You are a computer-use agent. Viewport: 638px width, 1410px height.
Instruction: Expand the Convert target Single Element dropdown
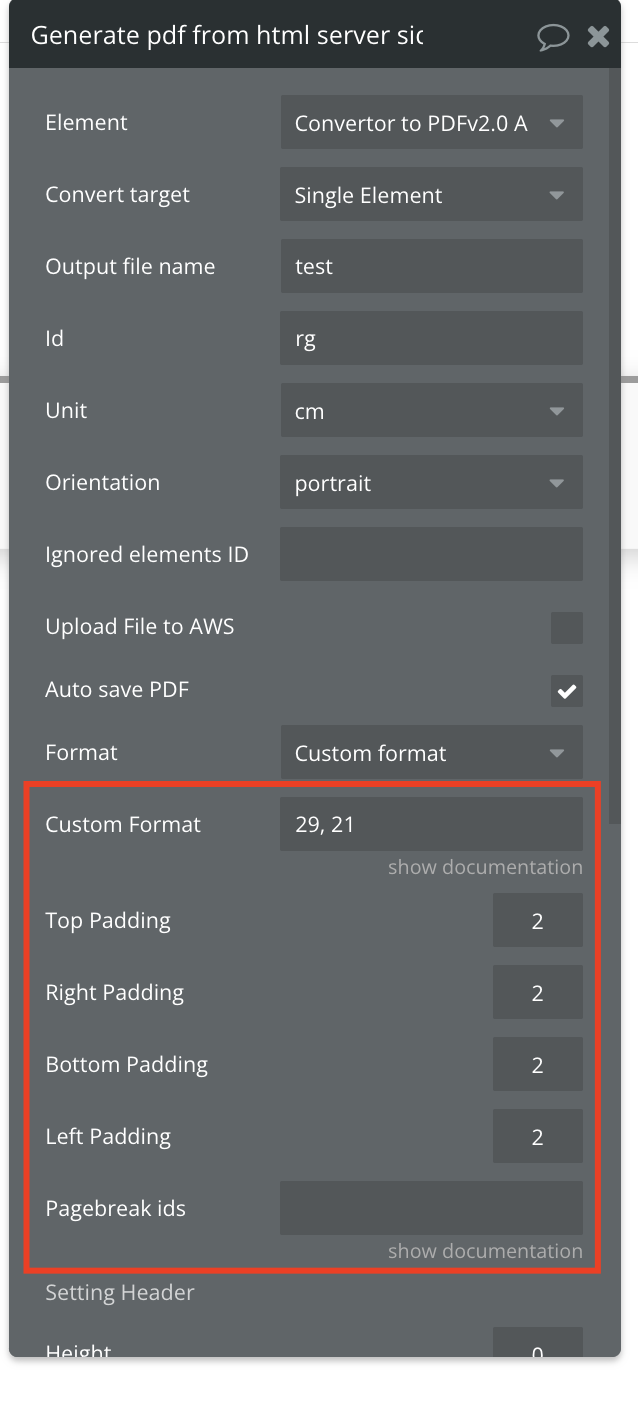431,195
